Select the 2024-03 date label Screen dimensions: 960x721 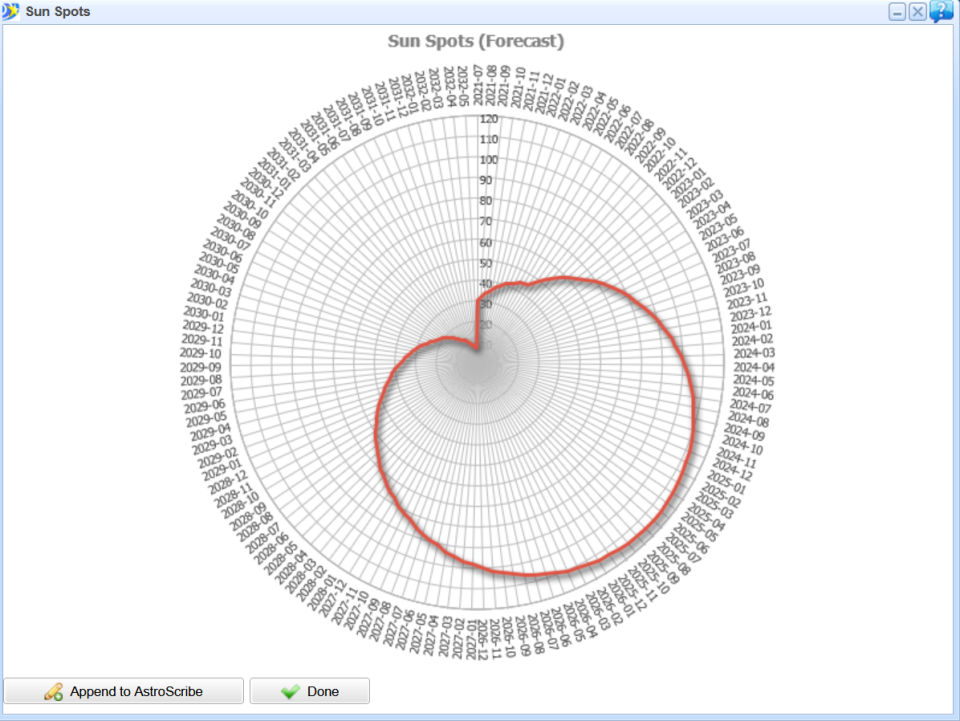point(754,353)
